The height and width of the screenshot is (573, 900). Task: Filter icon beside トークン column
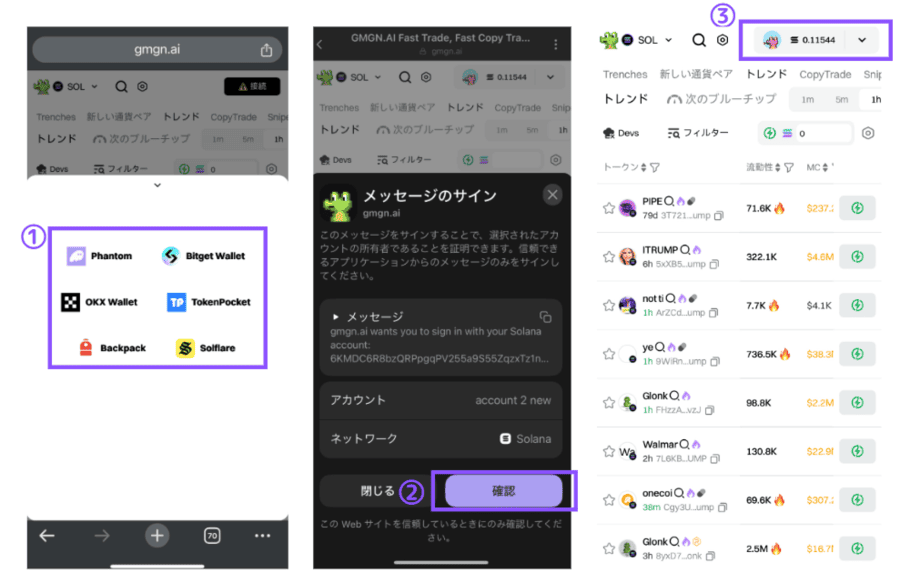coord(655,168)
